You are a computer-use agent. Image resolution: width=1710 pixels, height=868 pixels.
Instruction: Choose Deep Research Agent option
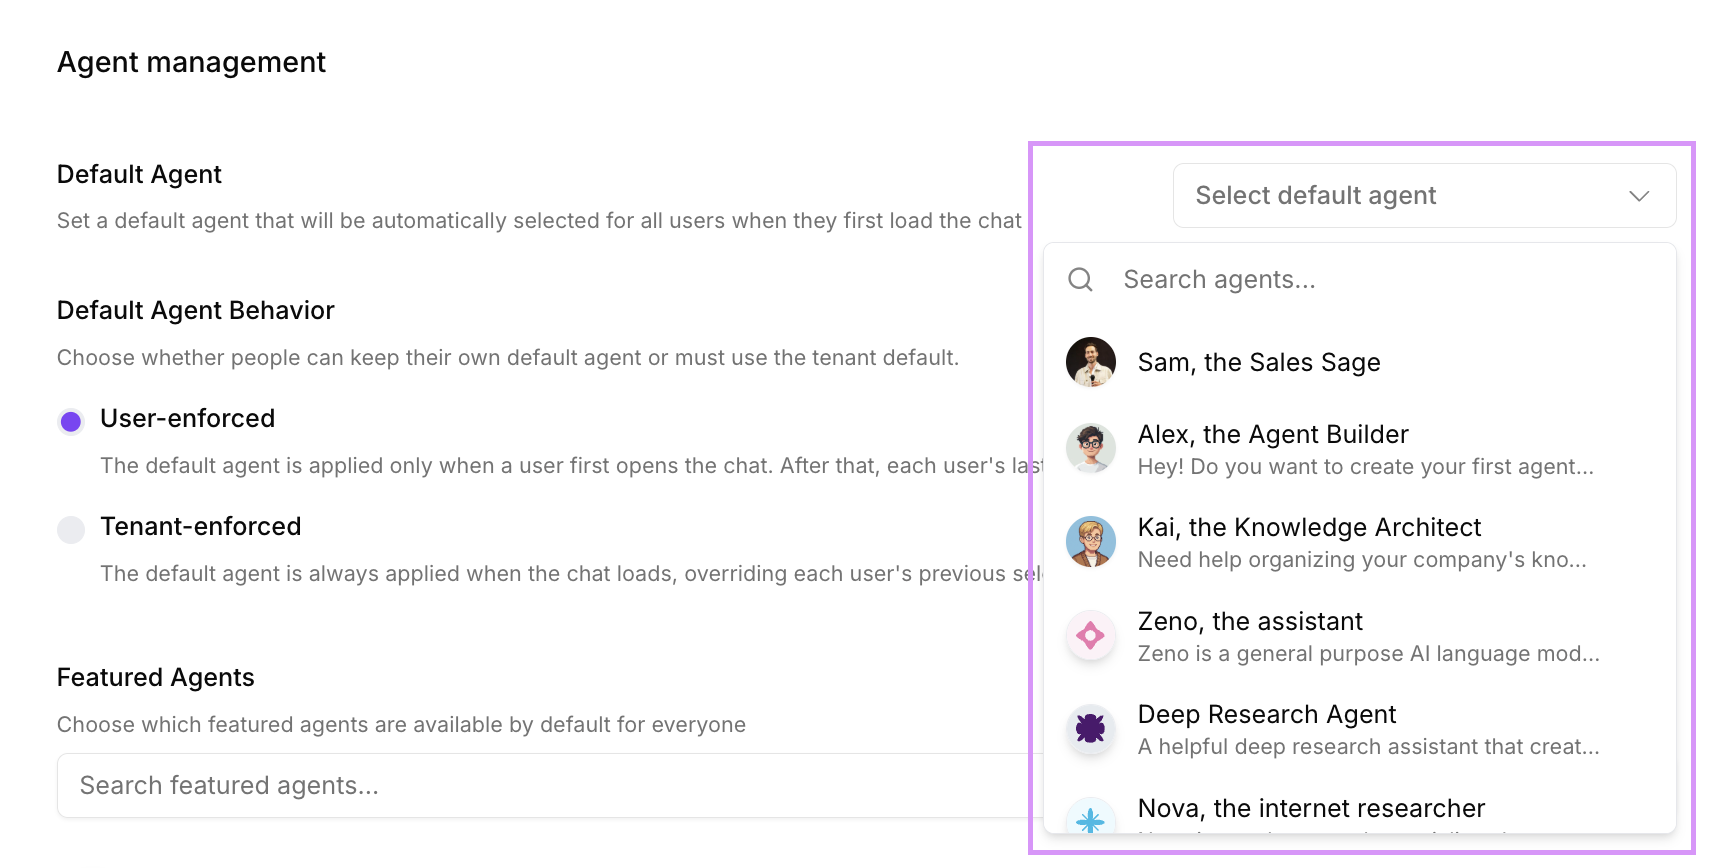(x=1360, y=729)
